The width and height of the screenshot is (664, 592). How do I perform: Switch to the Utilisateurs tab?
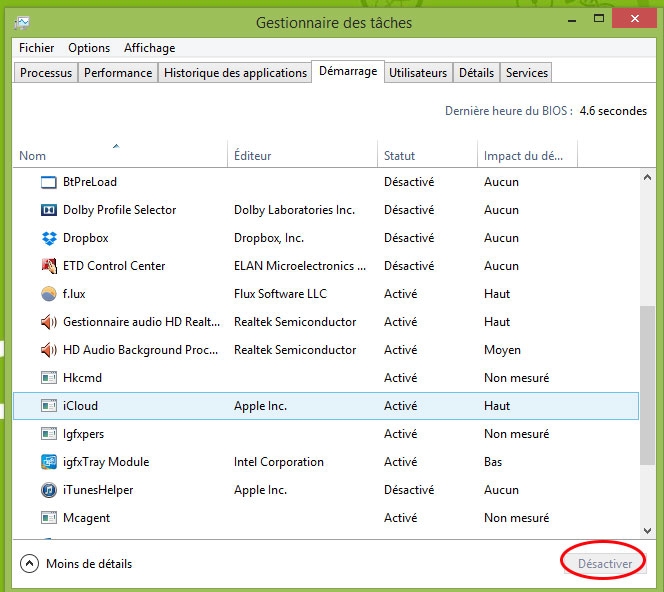pyautogui.click(x=418, y=73)
